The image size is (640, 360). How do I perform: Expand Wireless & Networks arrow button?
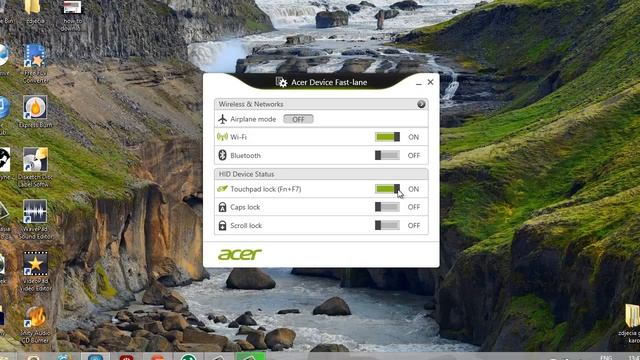(421, 104)
